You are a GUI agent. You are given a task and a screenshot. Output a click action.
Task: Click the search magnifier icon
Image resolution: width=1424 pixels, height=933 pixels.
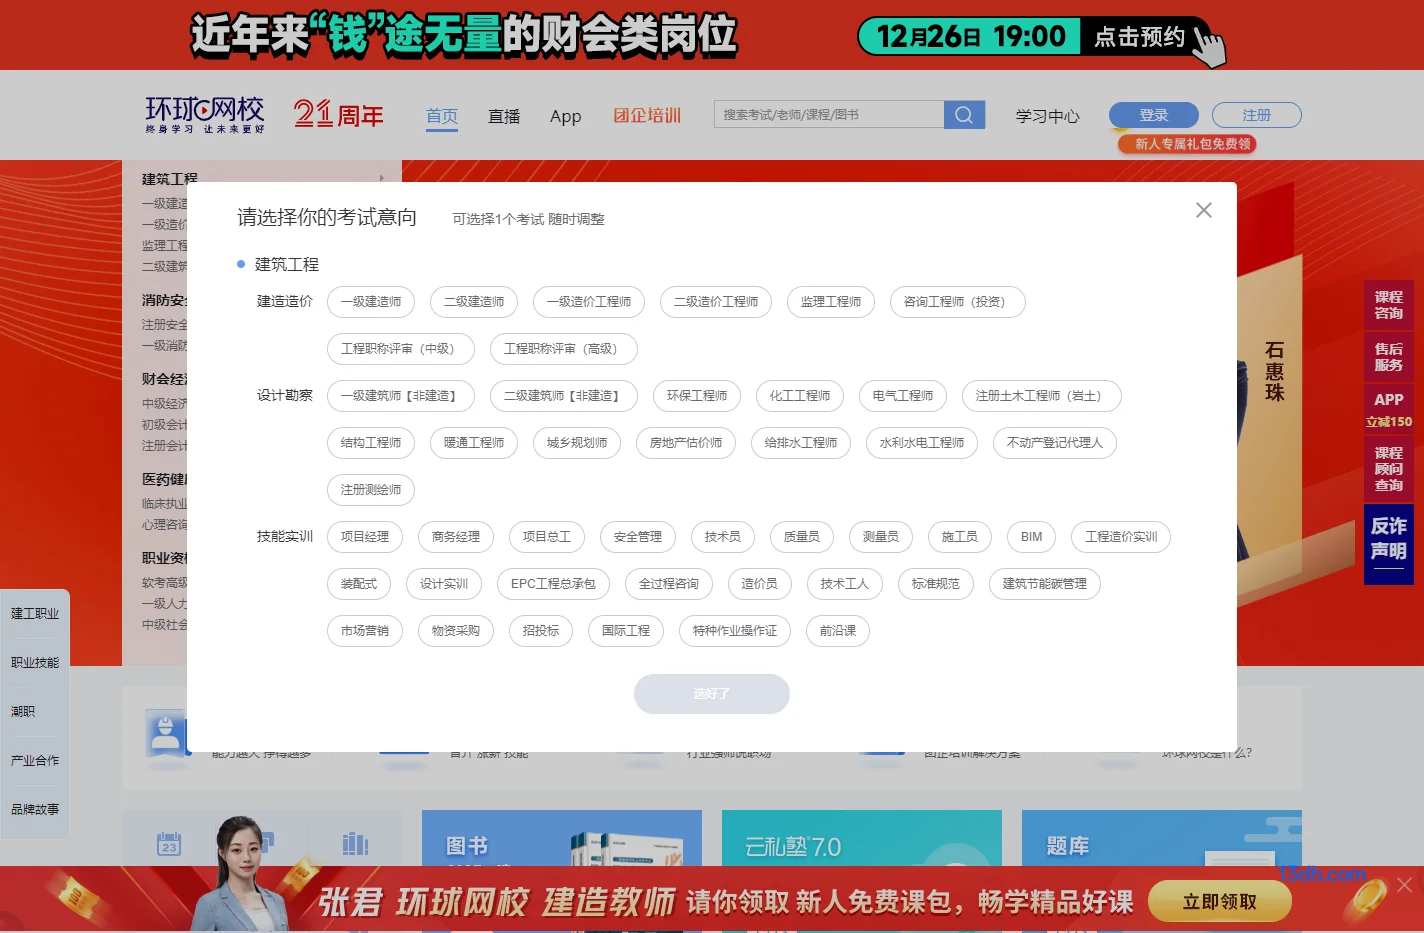click(964, 115)
